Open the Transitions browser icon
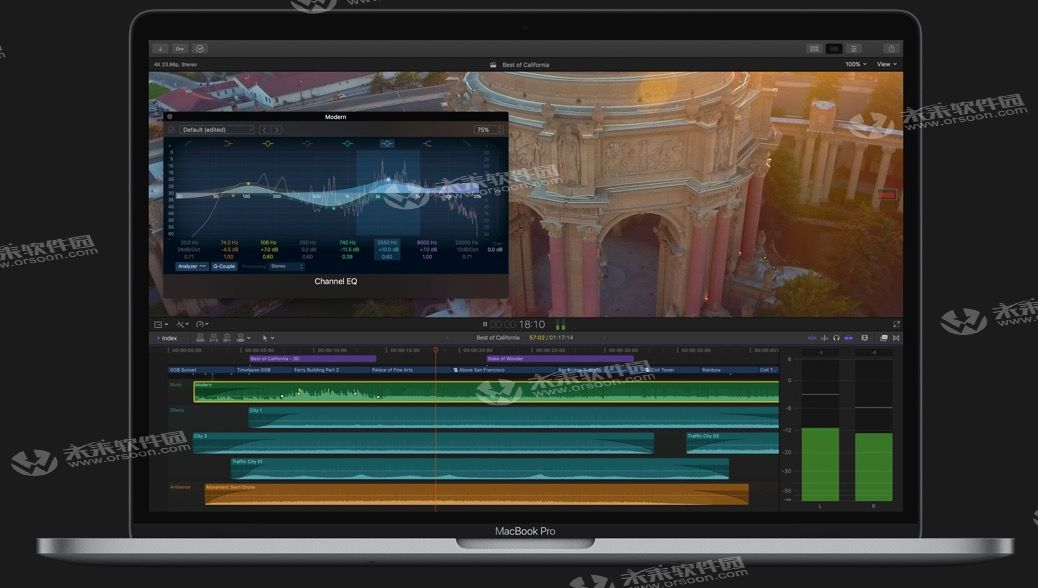This screenshot has width=1038, height=588. [896, 338]
